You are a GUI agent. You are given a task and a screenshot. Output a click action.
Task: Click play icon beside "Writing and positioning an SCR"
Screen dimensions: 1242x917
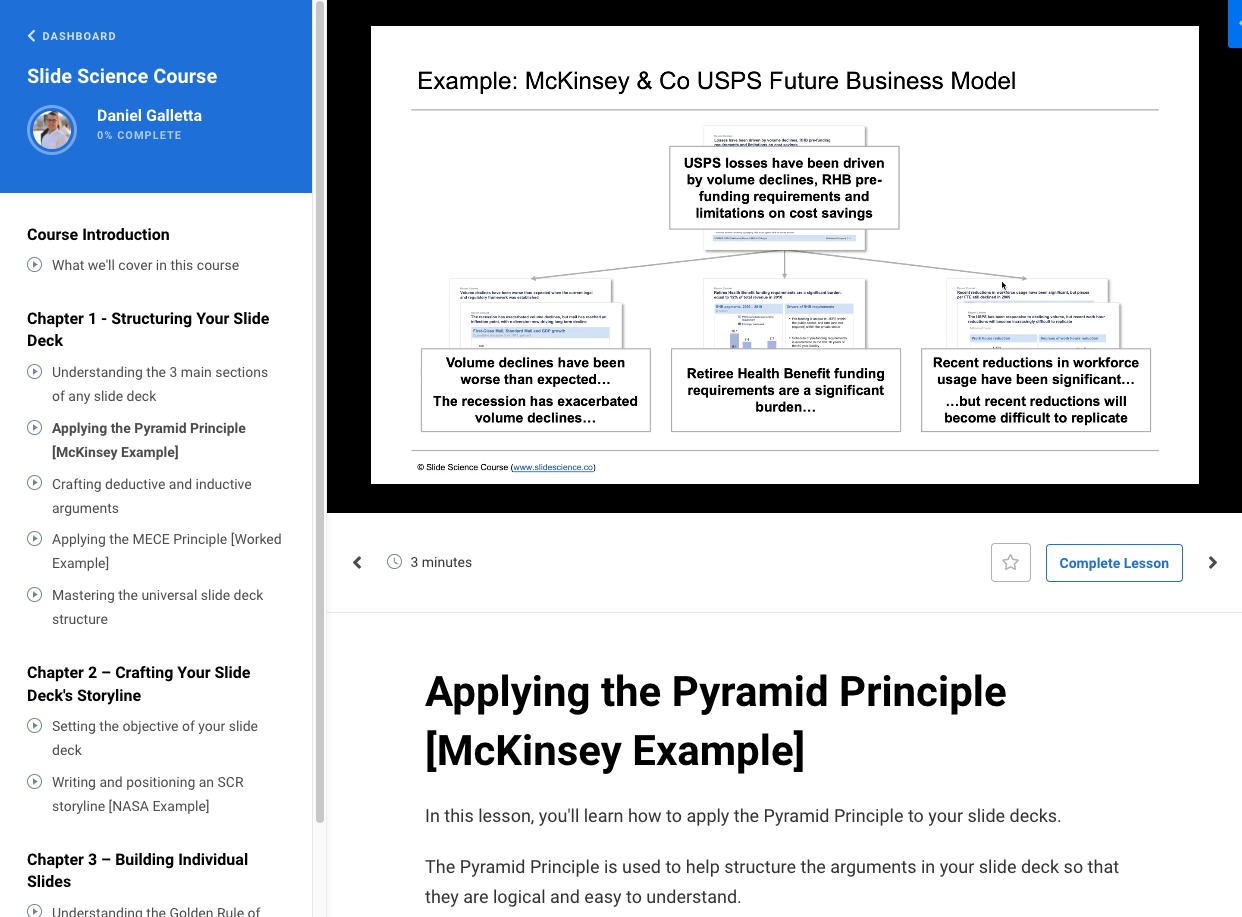35,782
